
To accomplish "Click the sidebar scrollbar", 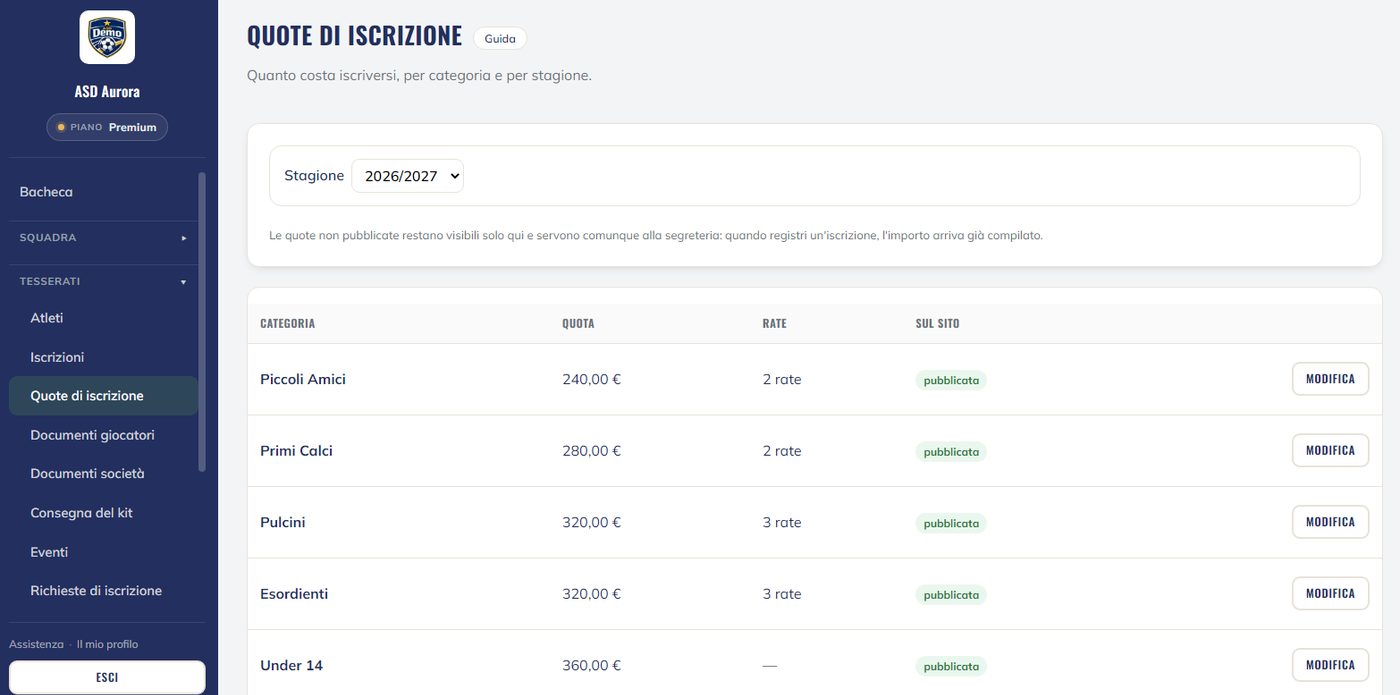I will 202,320.
